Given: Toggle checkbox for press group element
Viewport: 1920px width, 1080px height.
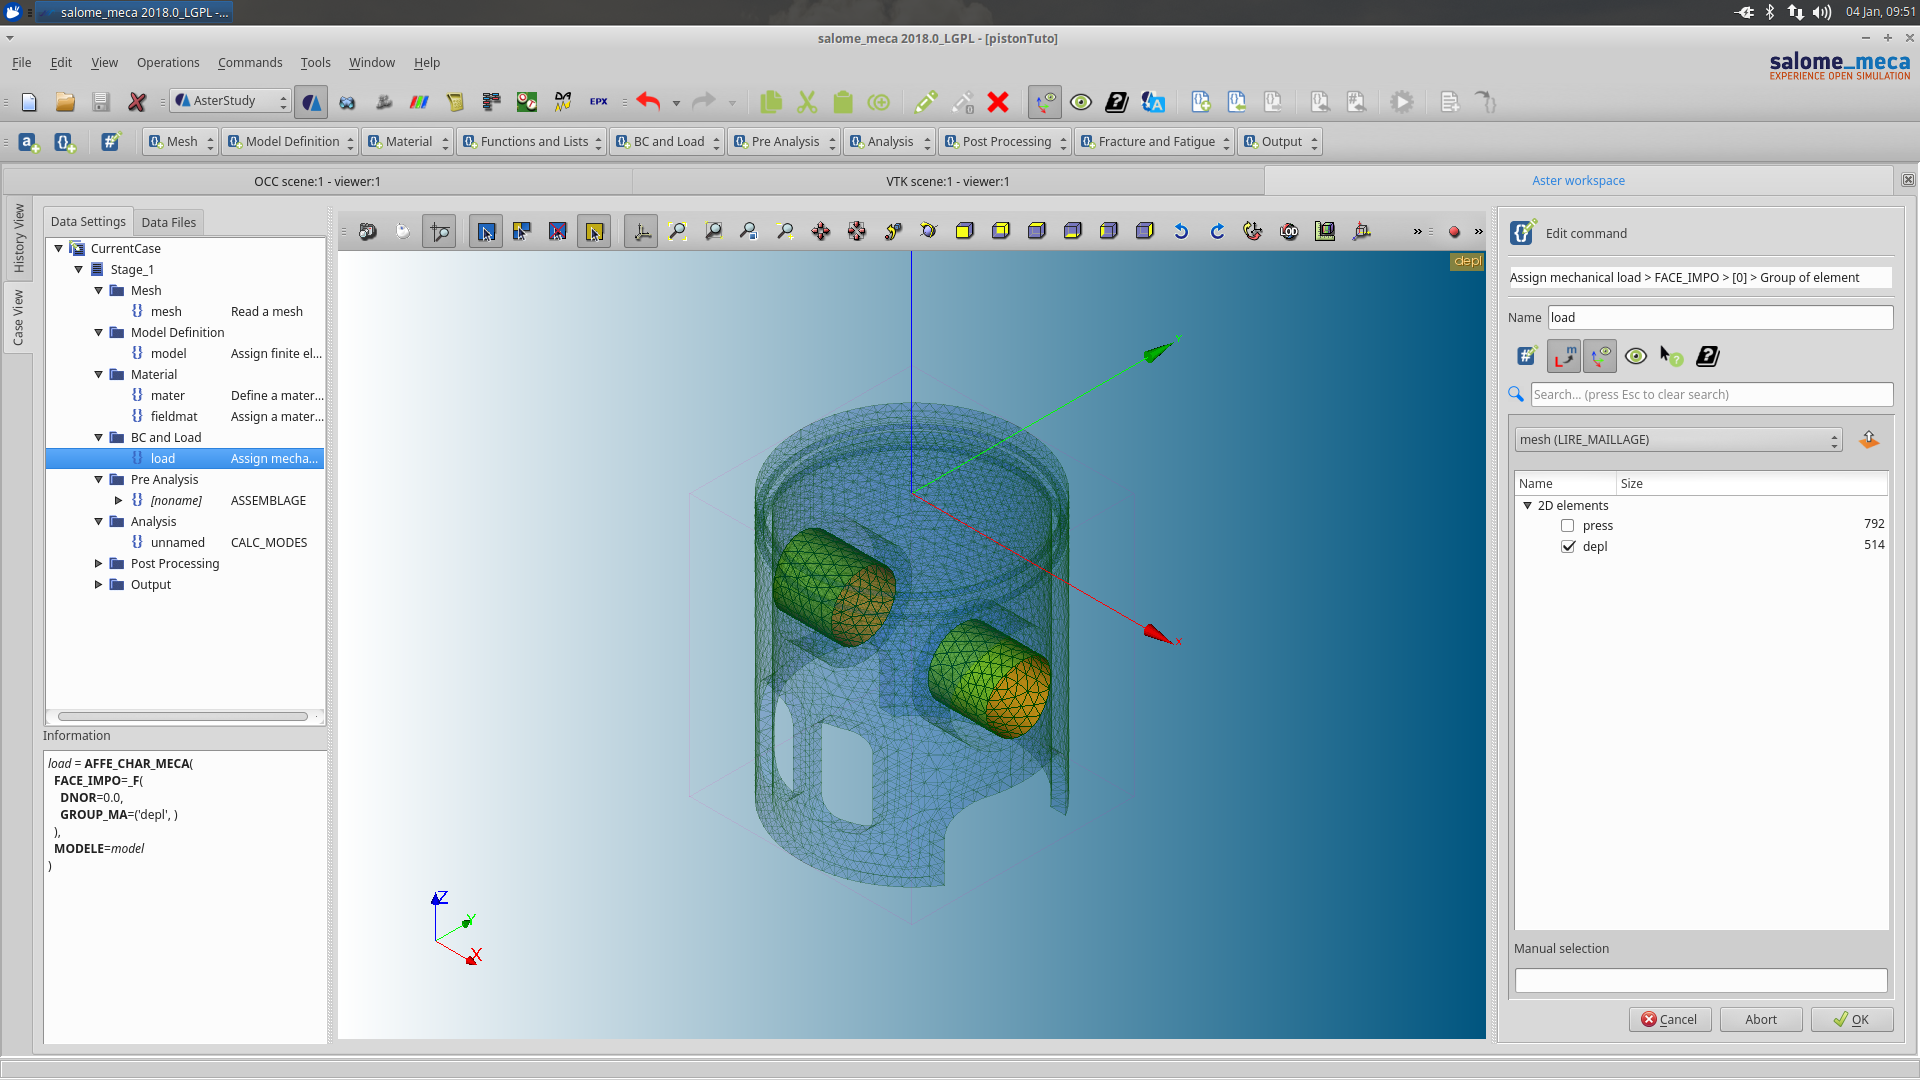Looking at the screenshot, I should point(1569,525).
